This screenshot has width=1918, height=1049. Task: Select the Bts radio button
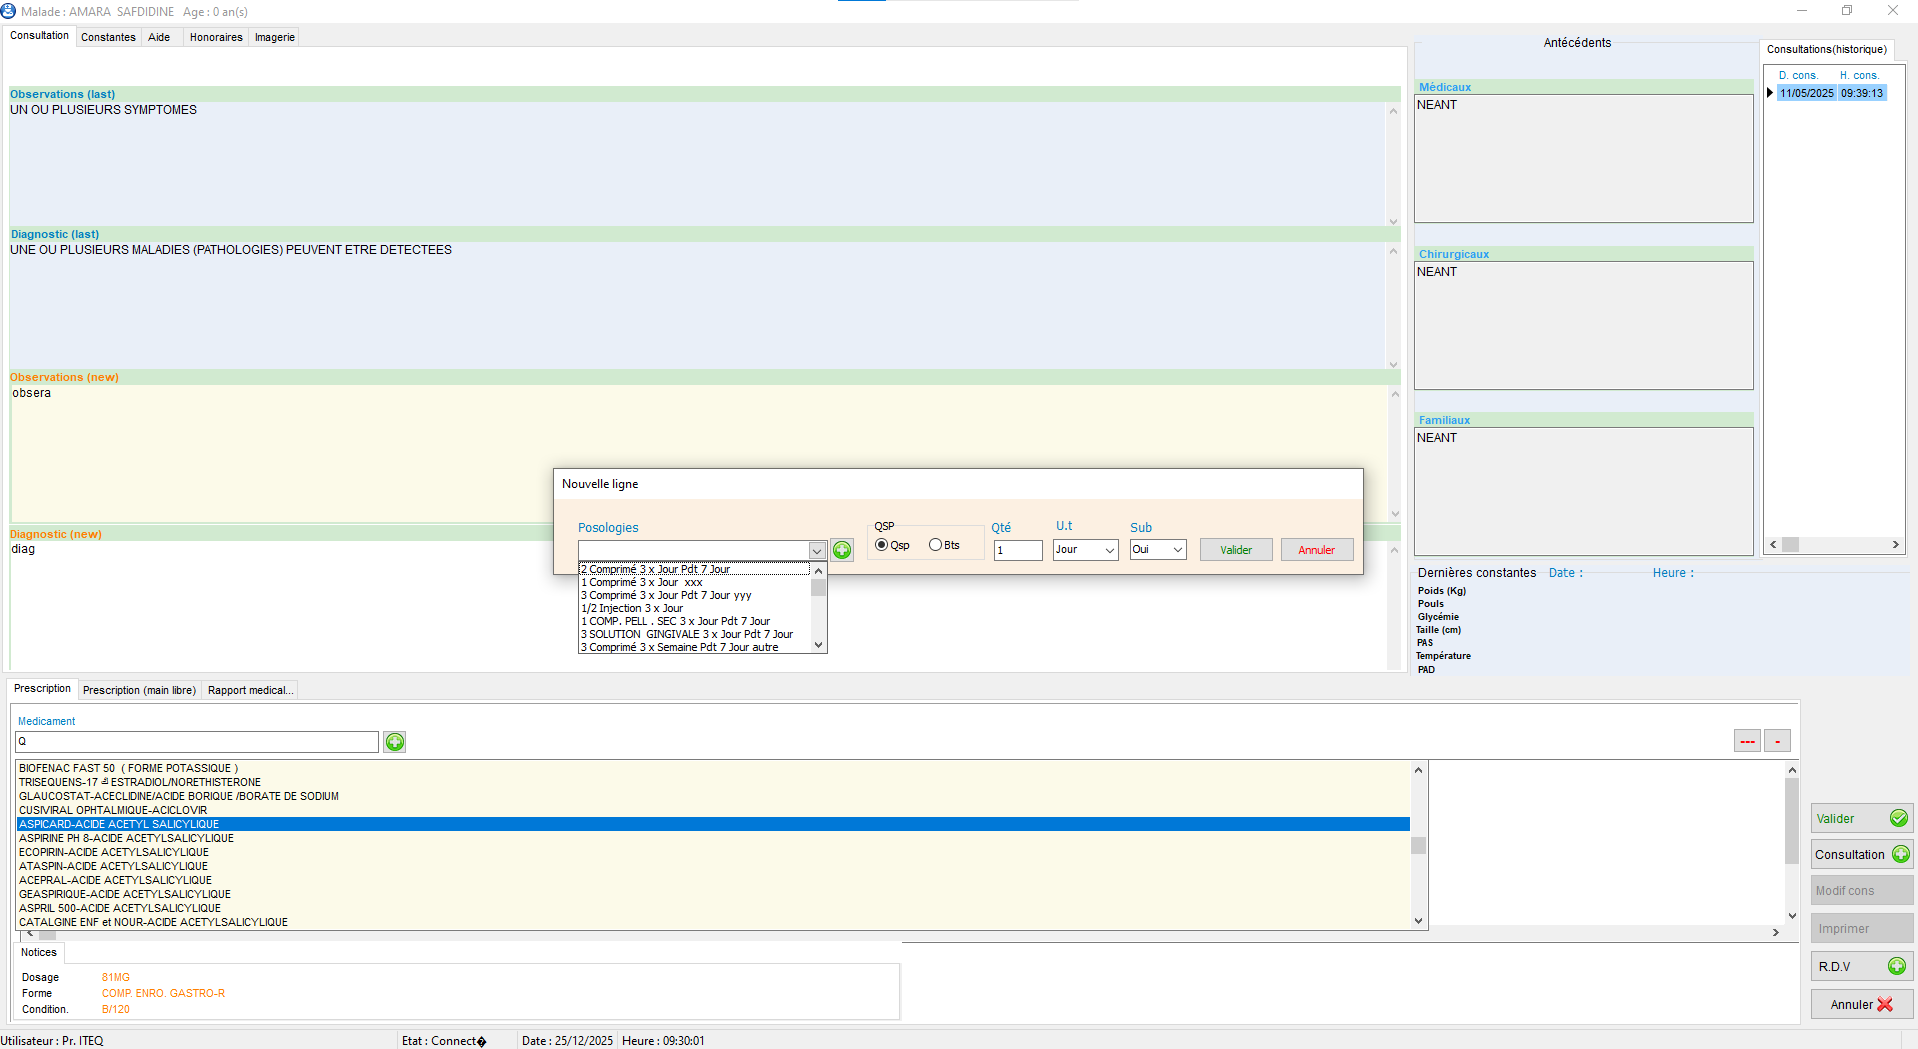[x=935, y=545]
